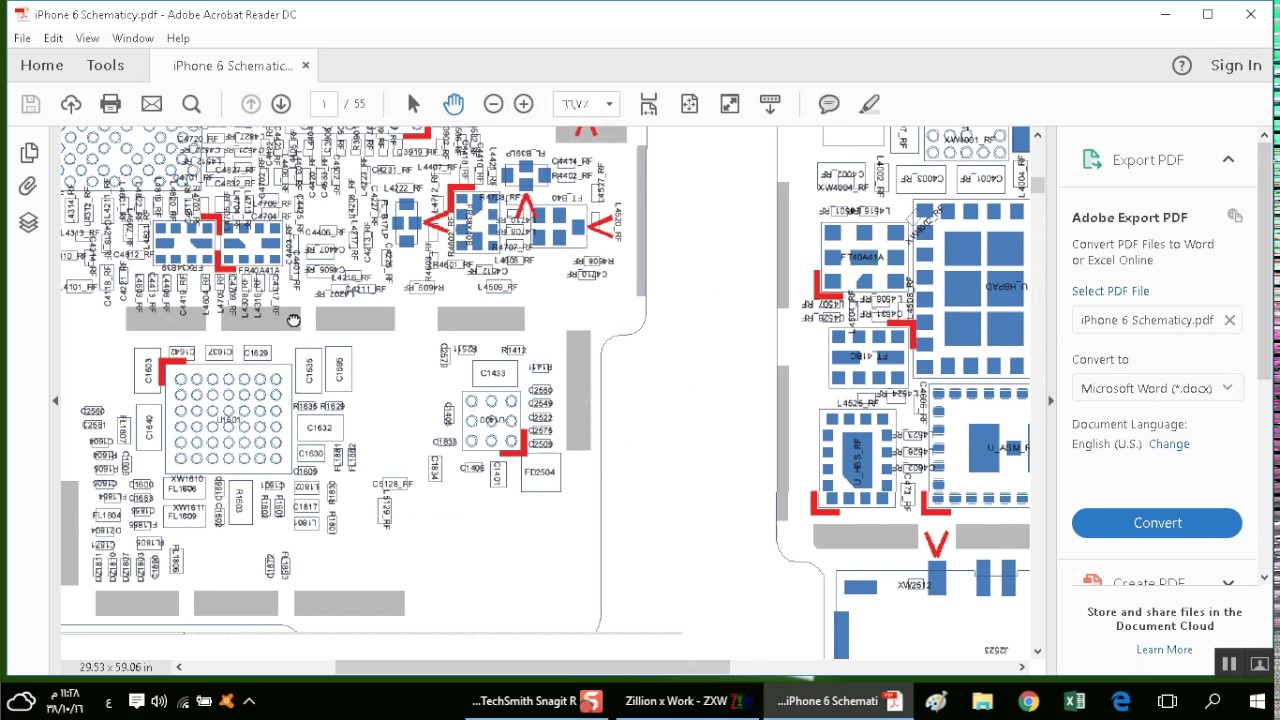This screenshot has width=1280, height=720.
Task: Click the Adobe Export PDF copy icon
Action: point(1235,216)
